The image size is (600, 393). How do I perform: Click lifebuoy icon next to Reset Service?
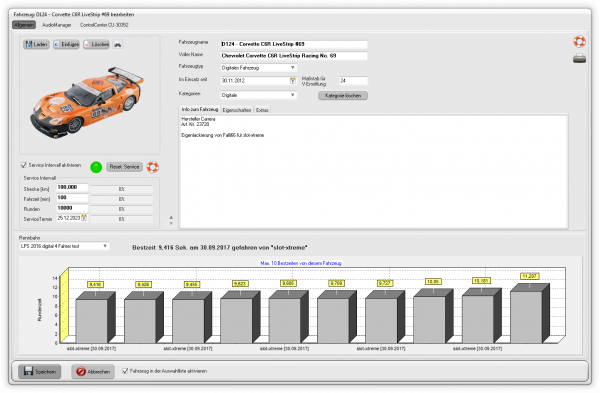pos(153,167)
